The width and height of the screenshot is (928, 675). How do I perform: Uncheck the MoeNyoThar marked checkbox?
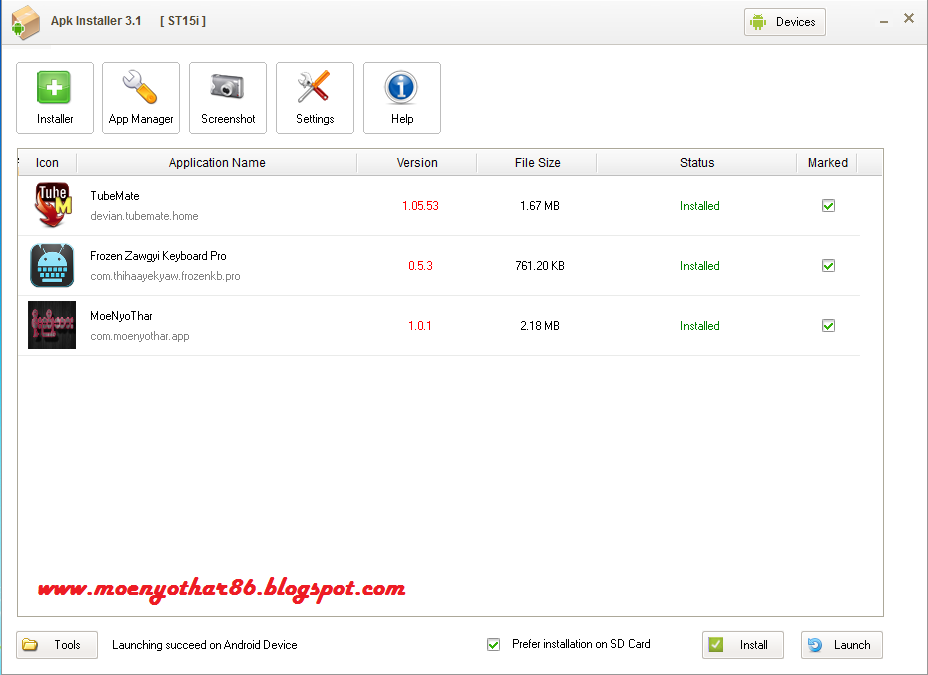coord(829,325)
